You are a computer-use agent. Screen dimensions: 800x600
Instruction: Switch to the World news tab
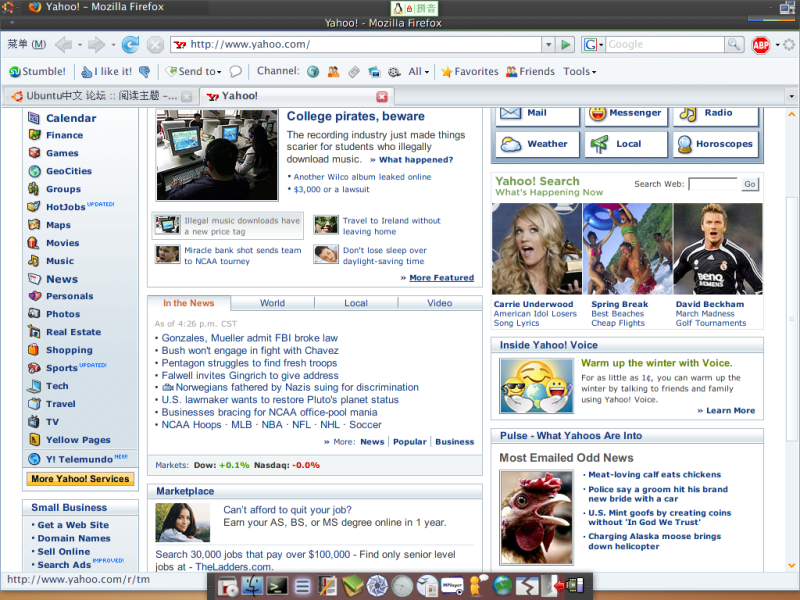272,303
